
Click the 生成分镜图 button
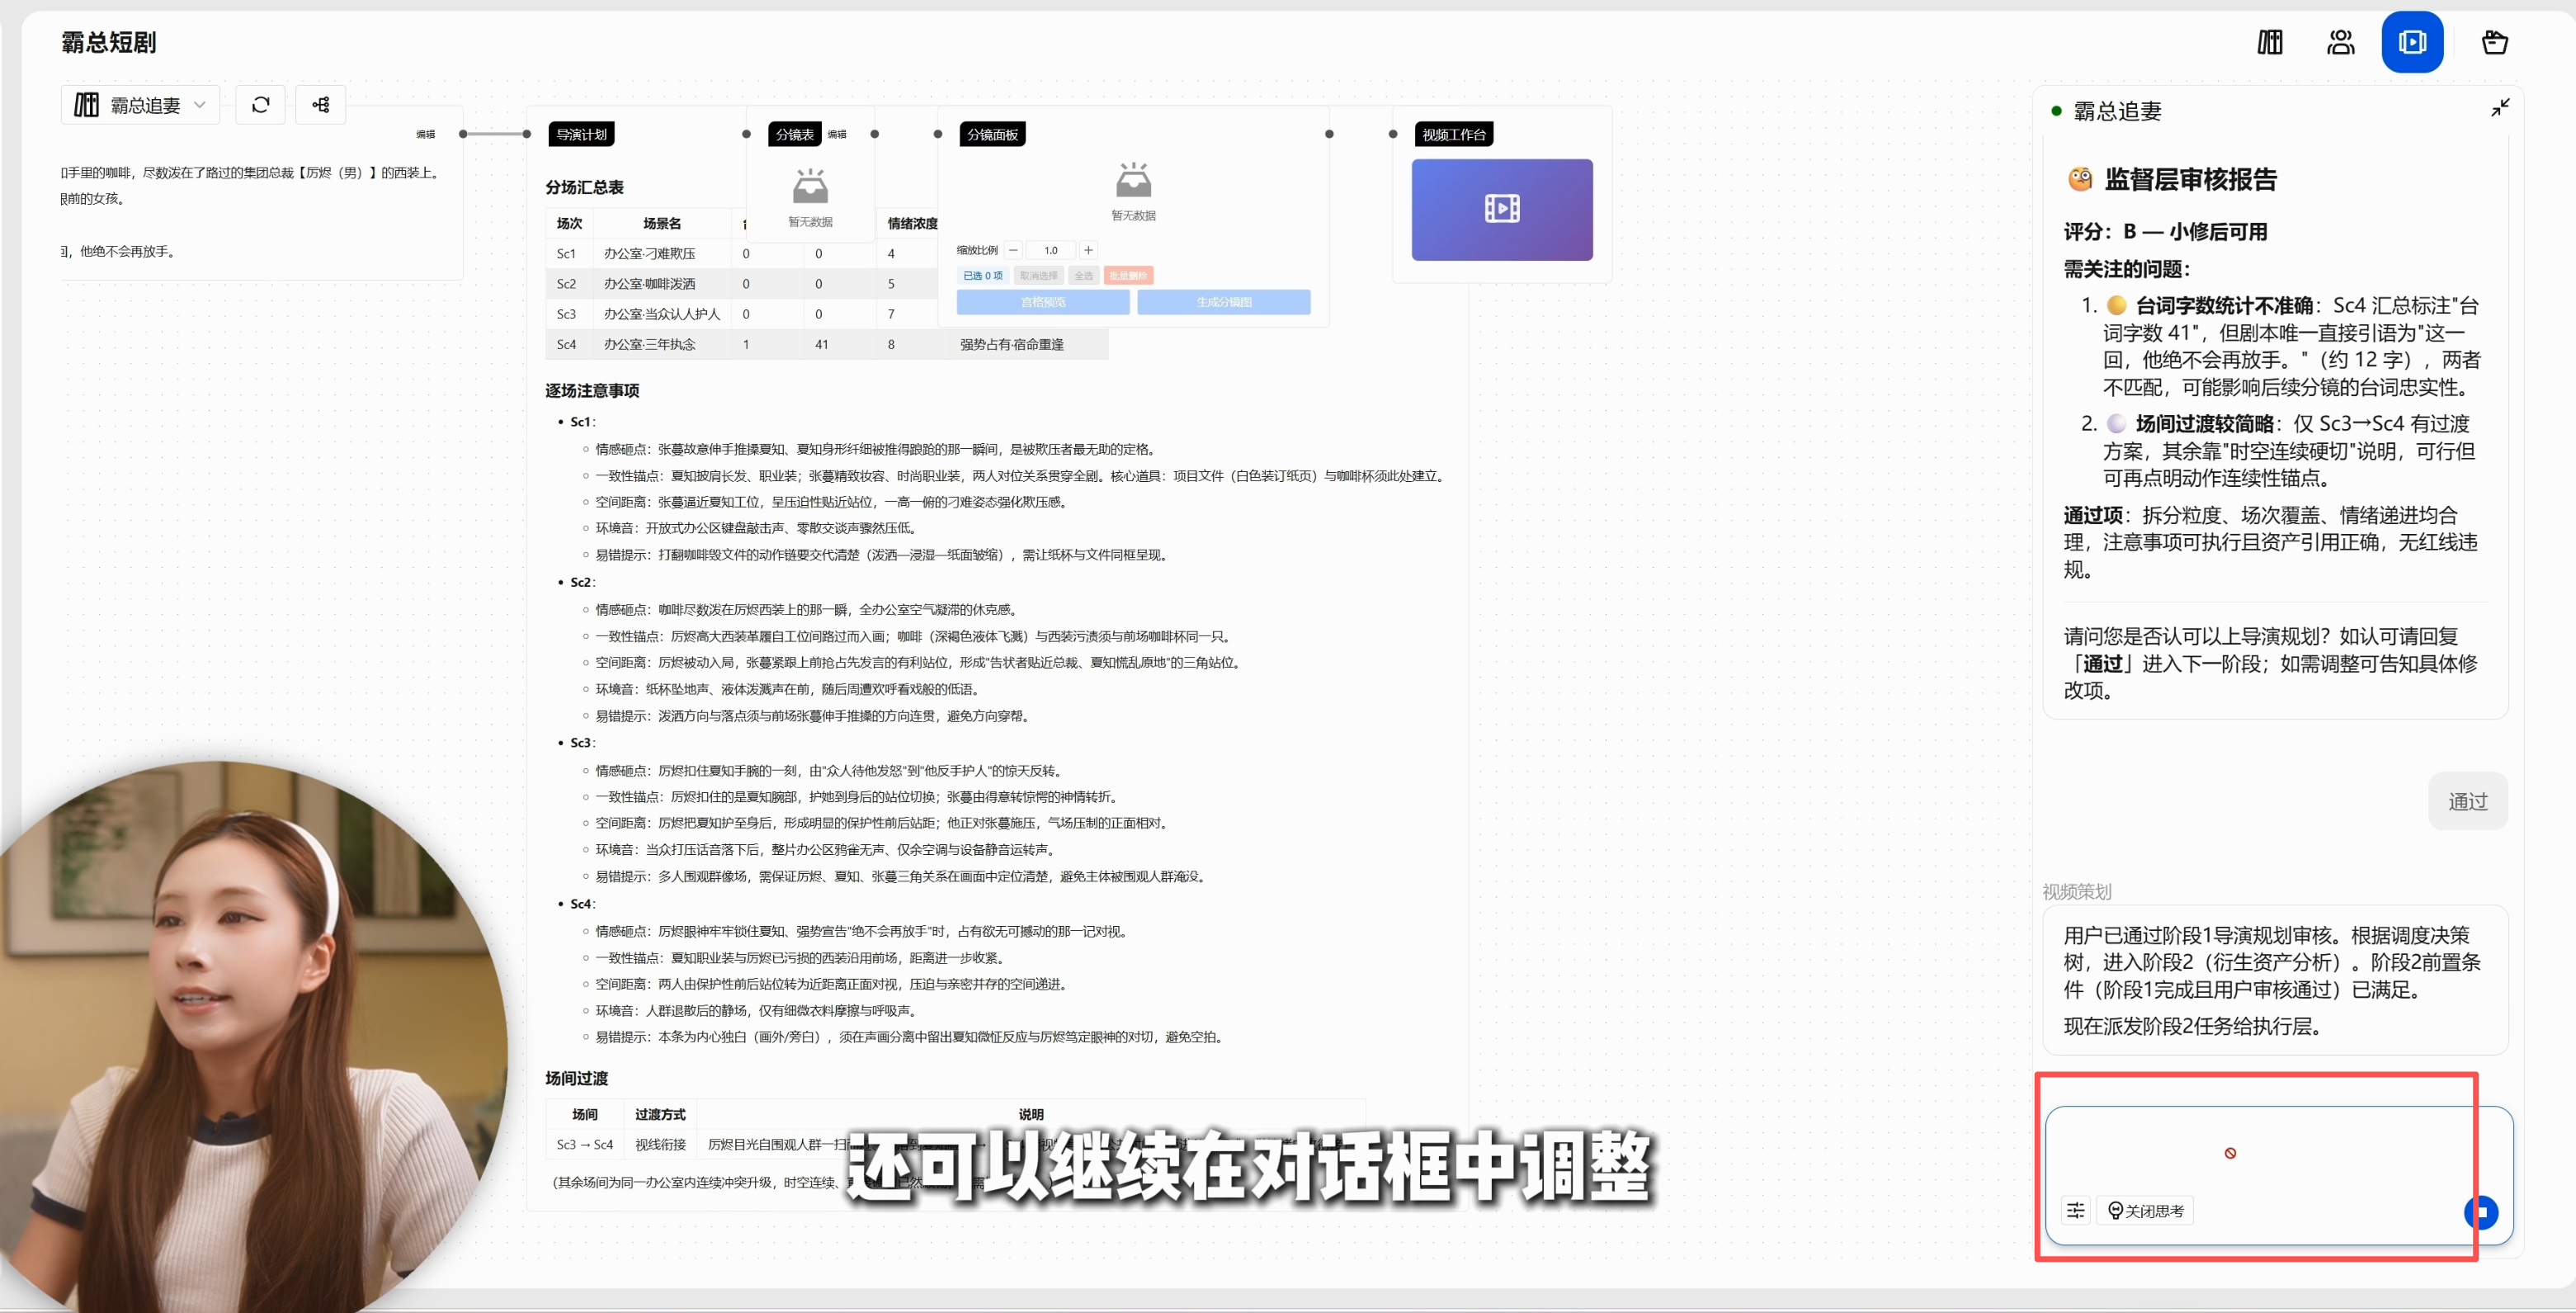(1224, 302)
